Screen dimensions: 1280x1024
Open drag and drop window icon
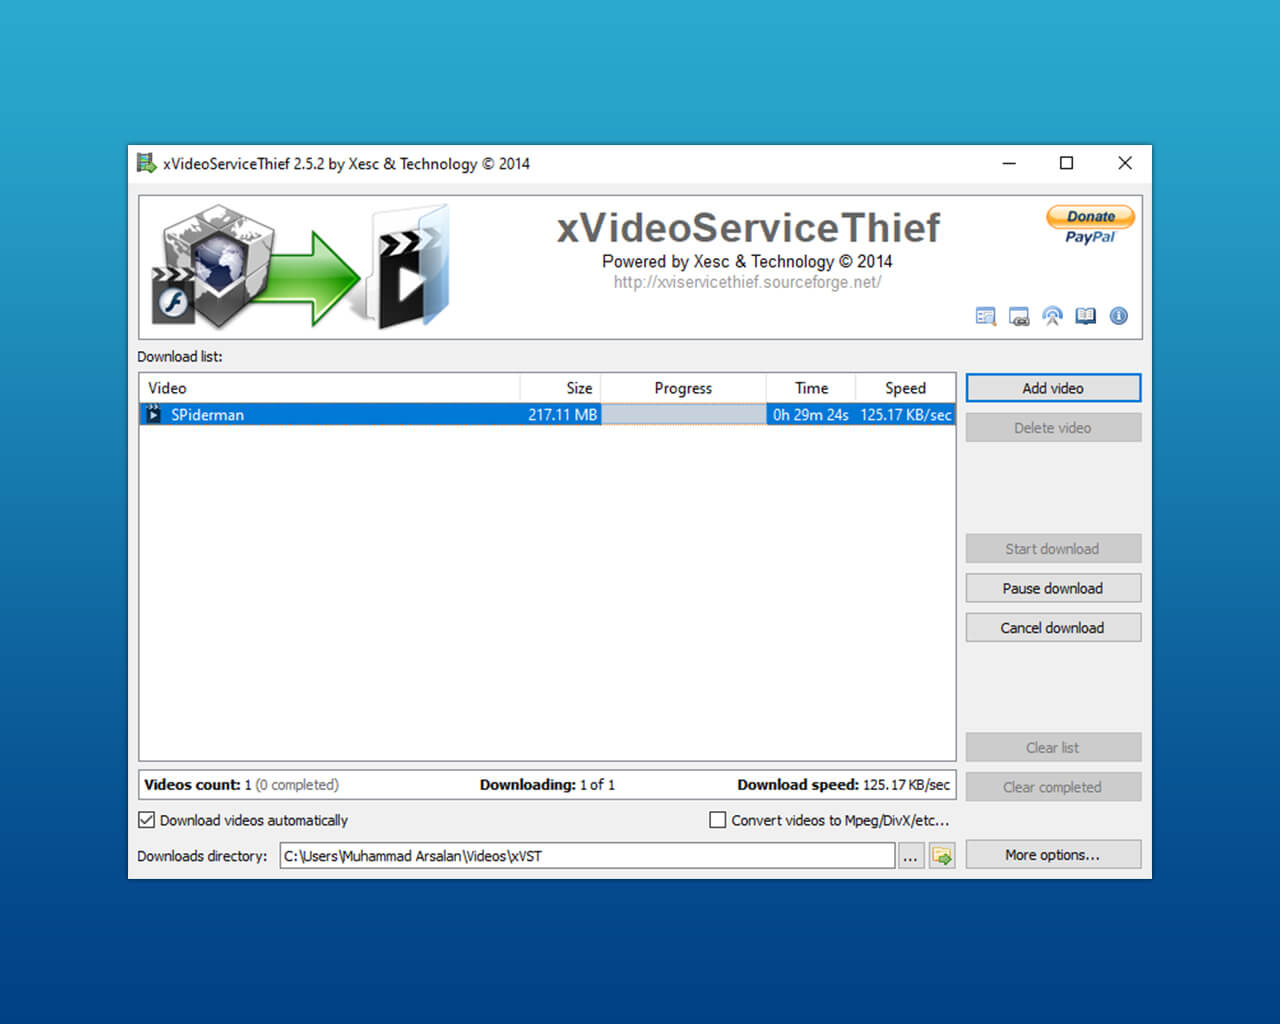click(x=1019, y=316)
